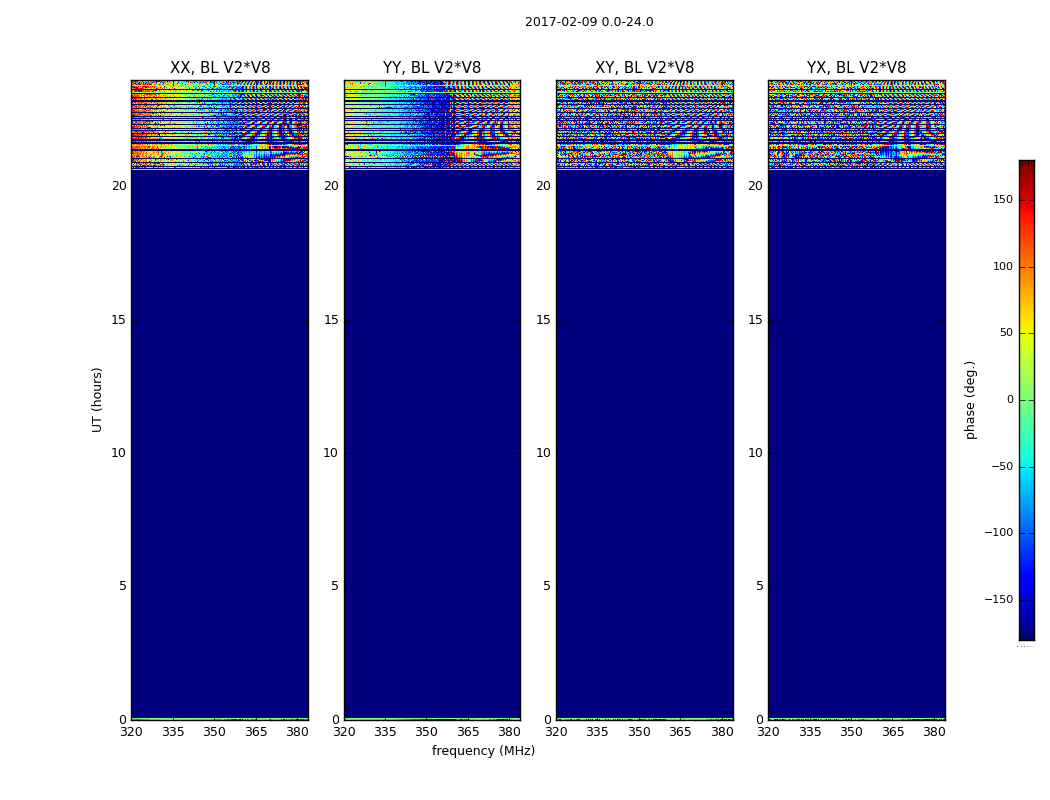Click the −150 tick label on colorbar

click(x=998, y=600)
